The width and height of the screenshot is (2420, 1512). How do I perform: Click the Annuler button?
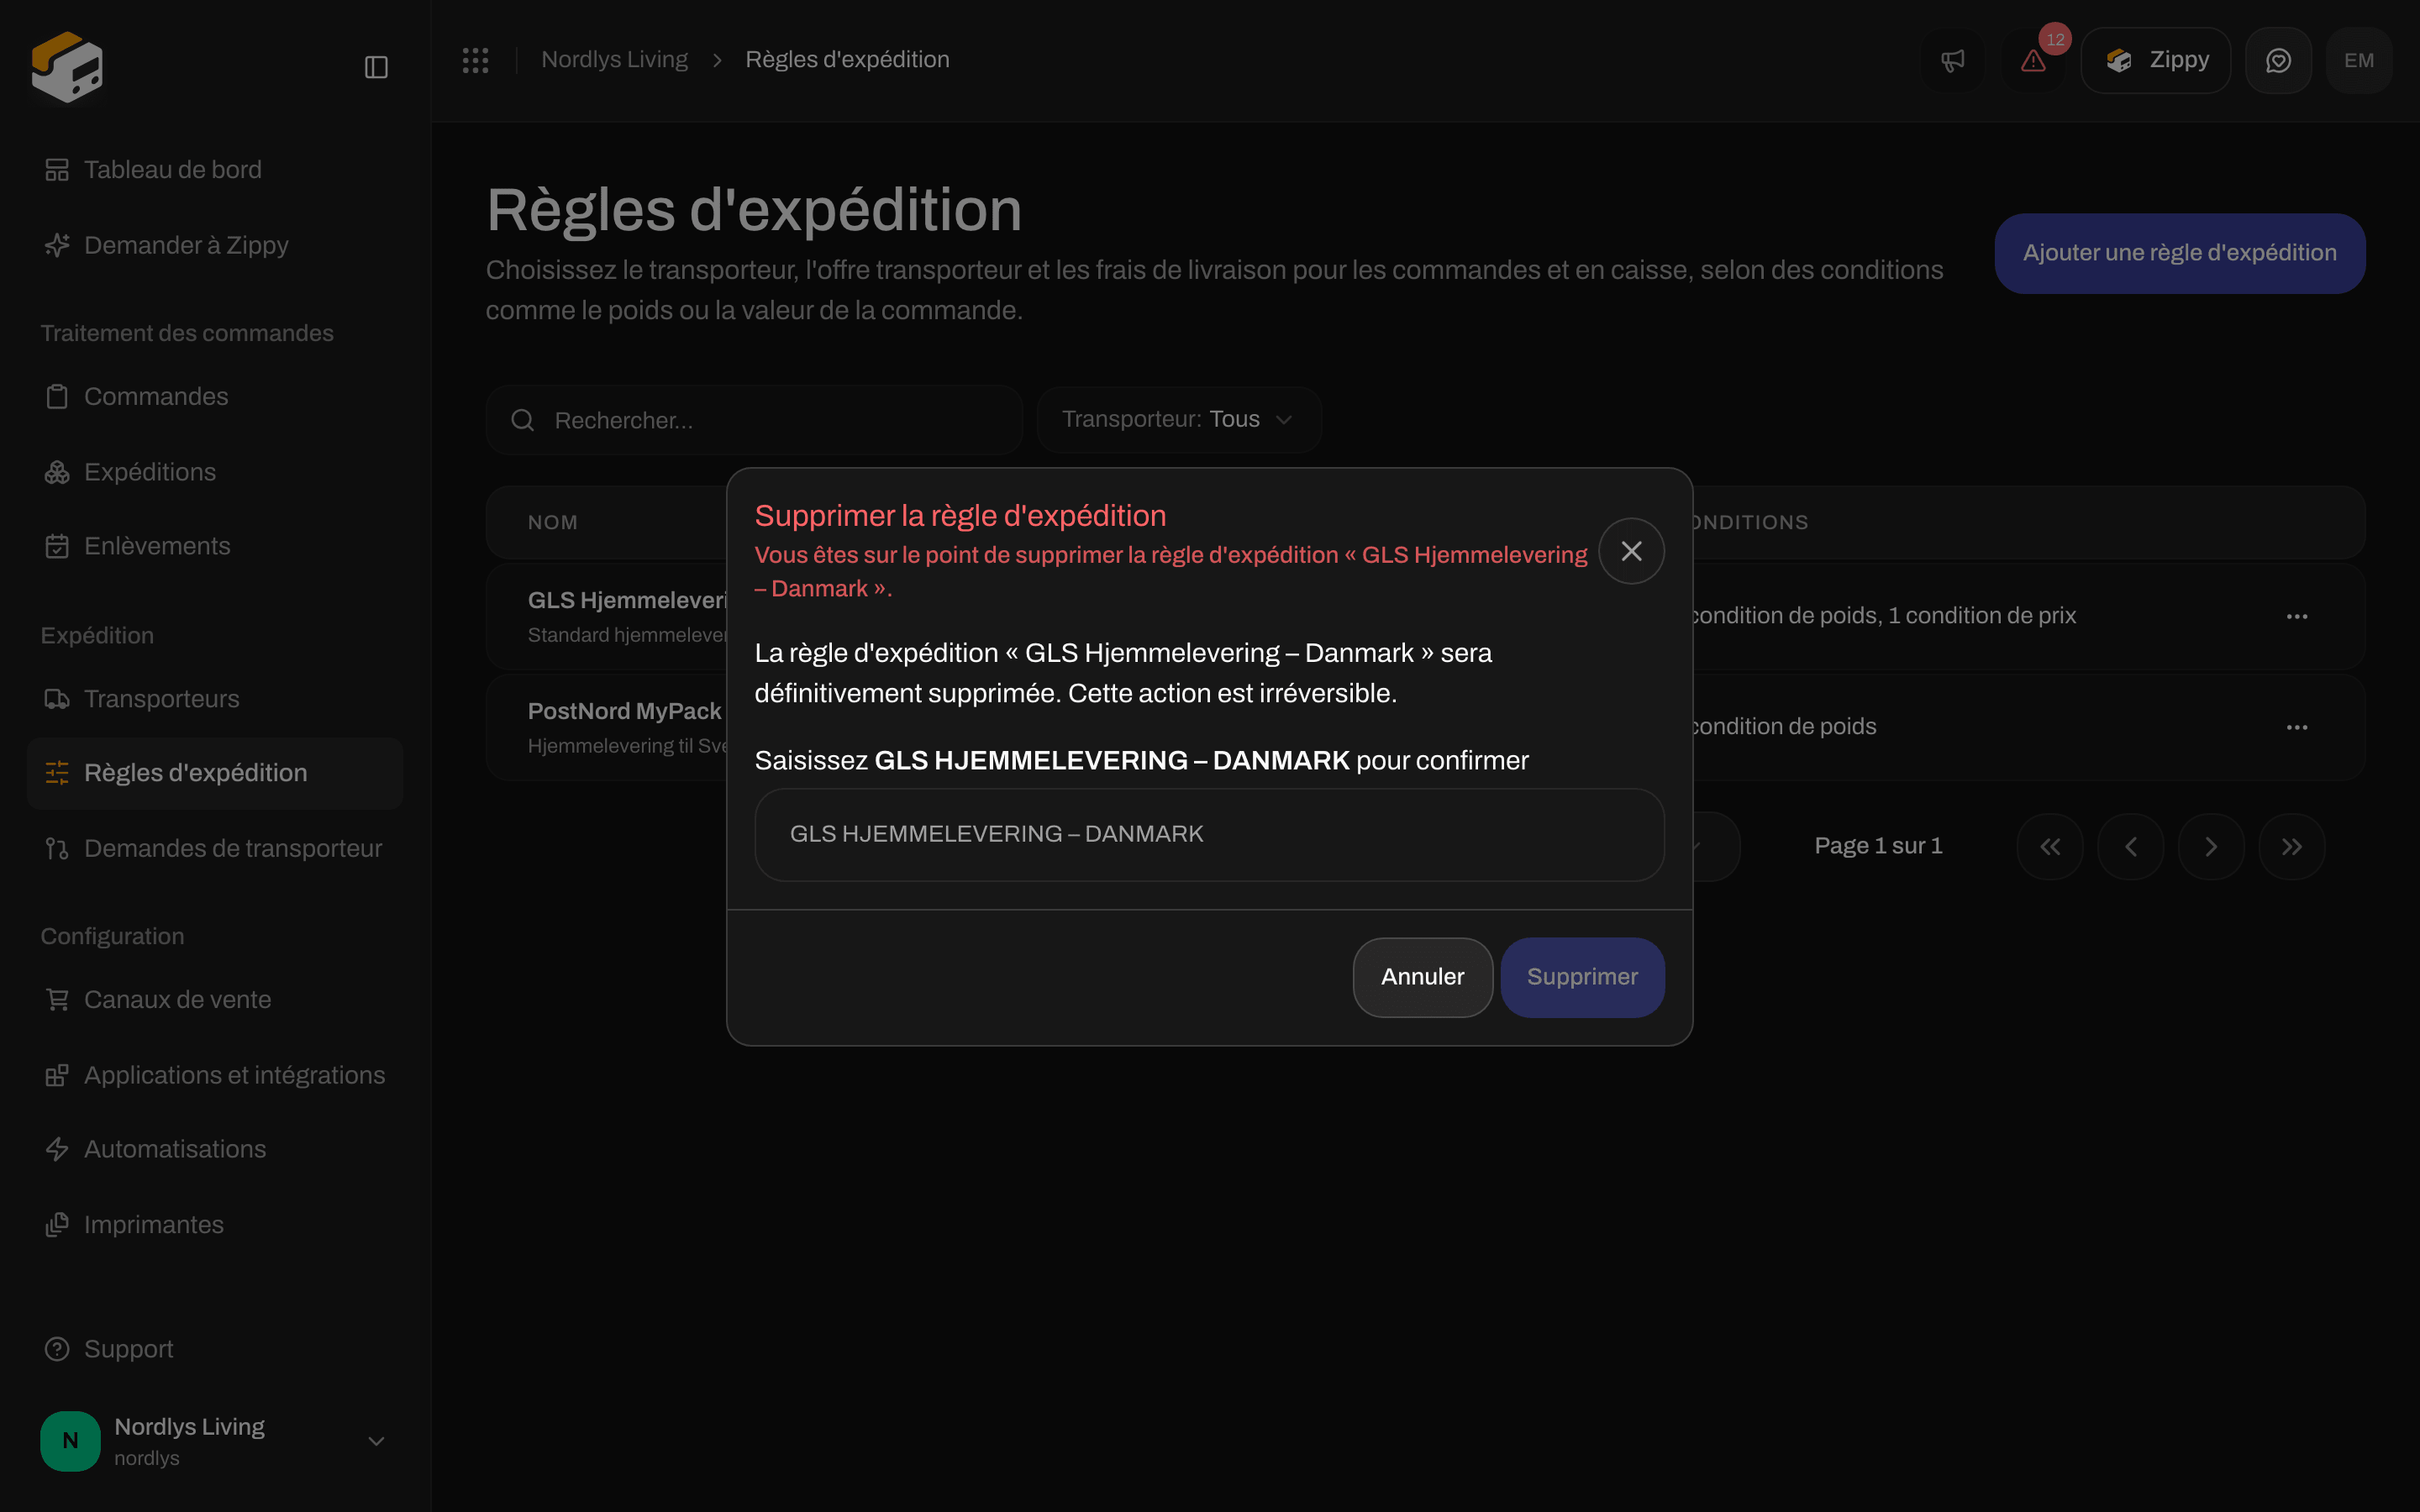(x=1422, y=977)
